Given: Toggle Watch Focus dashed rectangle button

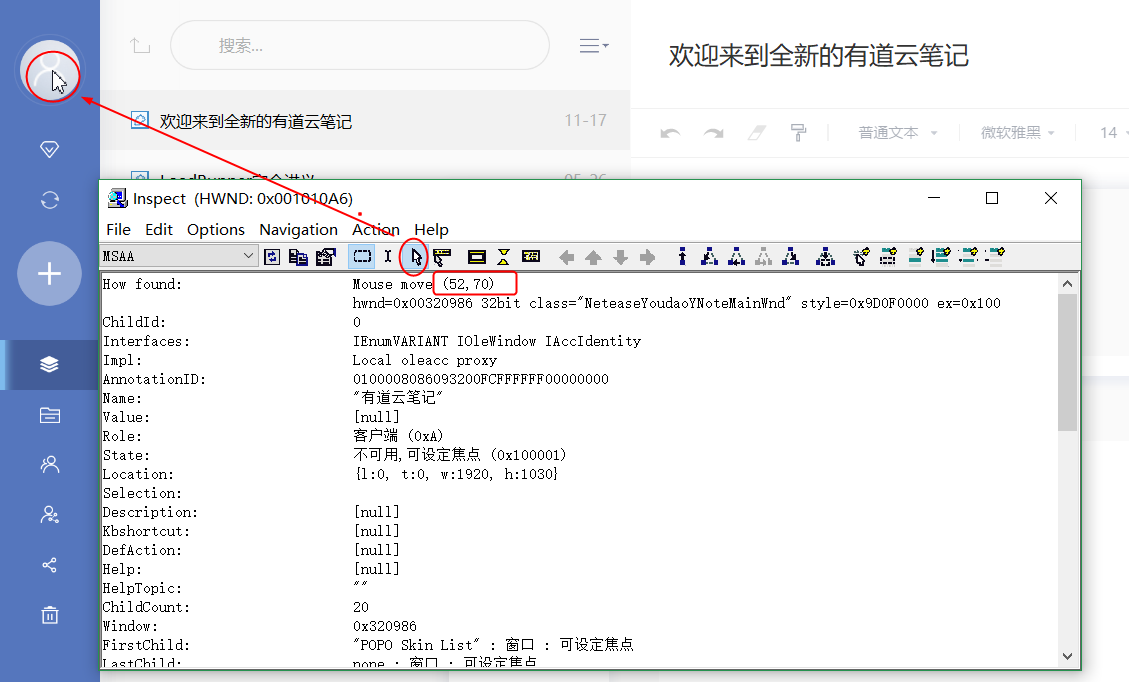Looking at the screenshot, I should point(362,256).
